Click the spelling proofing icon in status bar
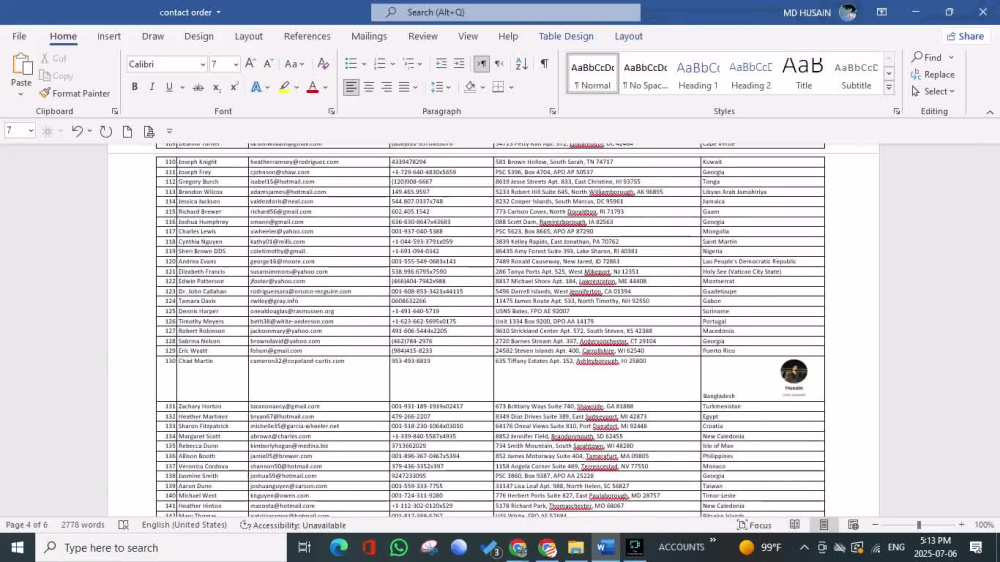1000x562 pixels. pos(124,525)
